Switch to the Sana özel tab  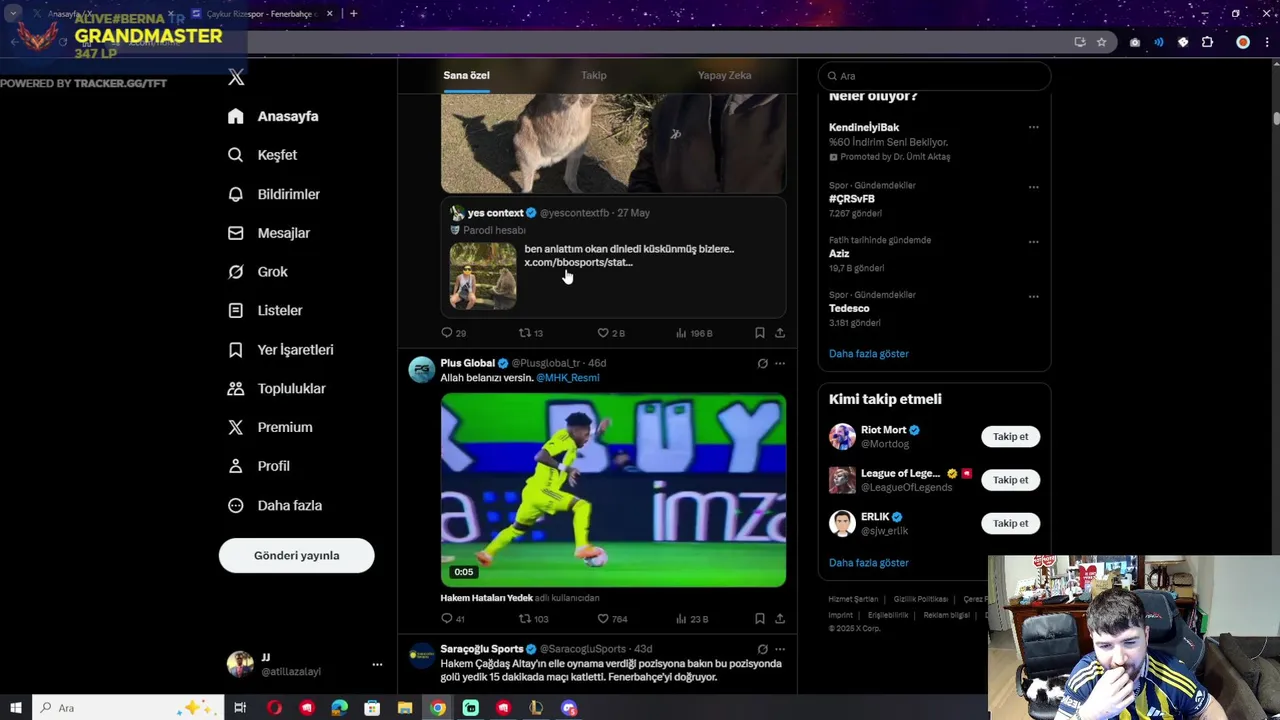pyautogui.click(x=466, y=75)
